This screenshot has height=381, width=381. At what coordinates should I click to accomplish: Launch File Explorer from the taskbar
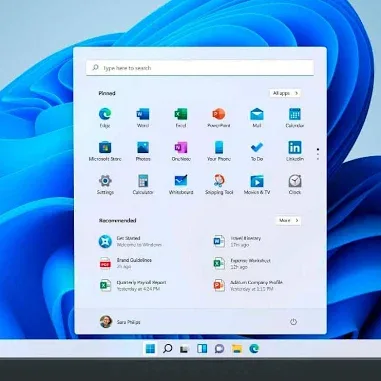237,349
